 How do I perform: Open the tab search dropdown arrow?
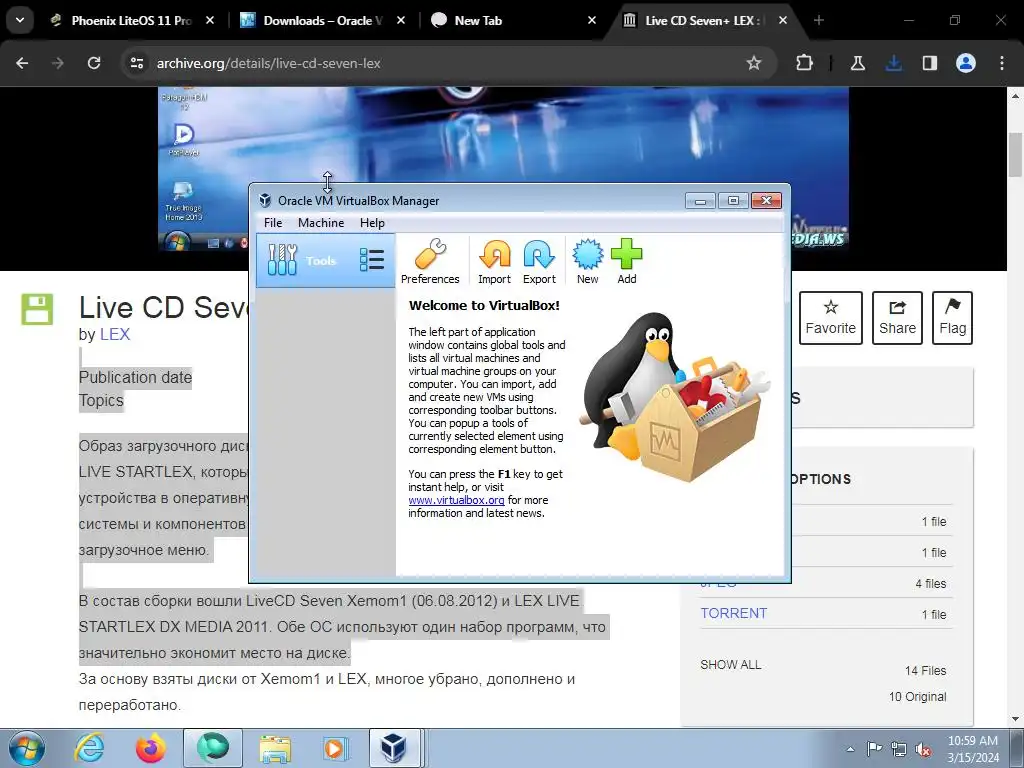[x=20, y=20]
